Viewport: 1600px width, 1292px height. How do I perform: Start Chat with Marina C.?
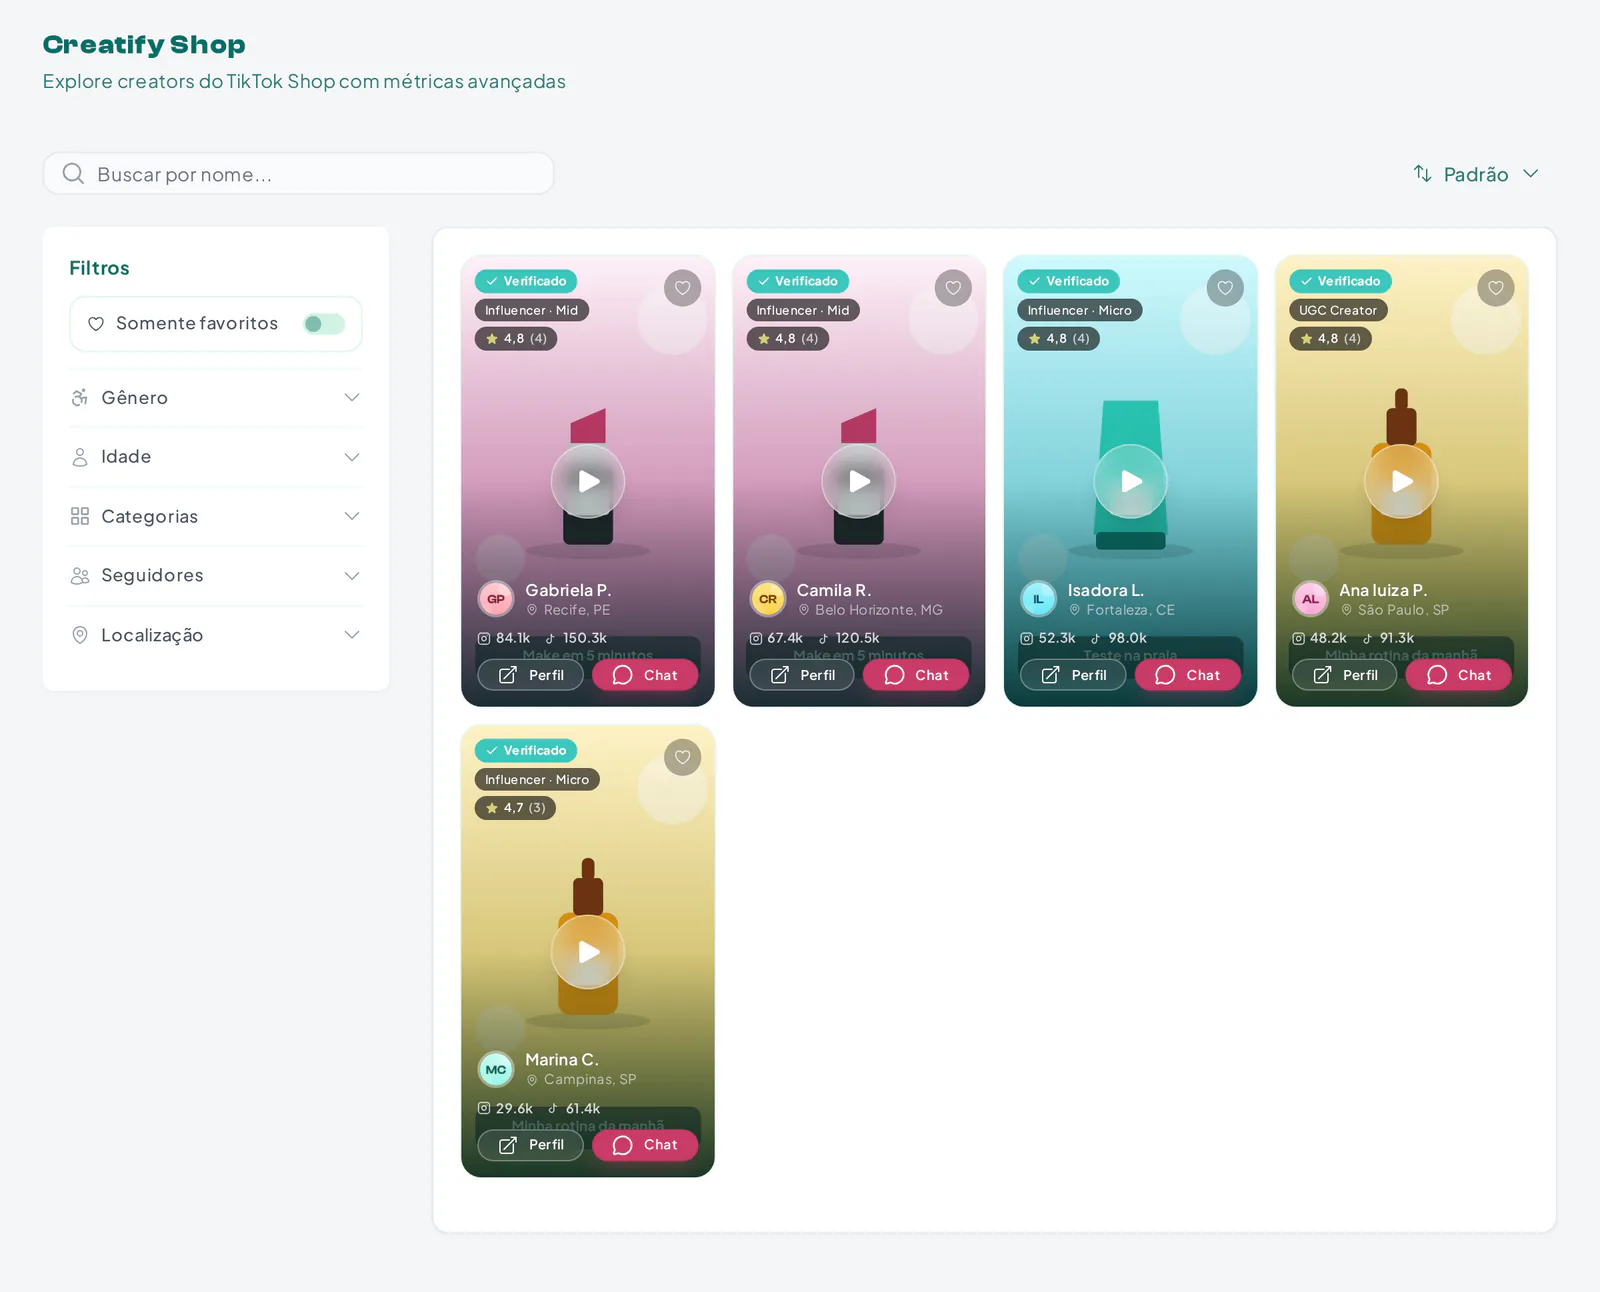[645, 1145]
